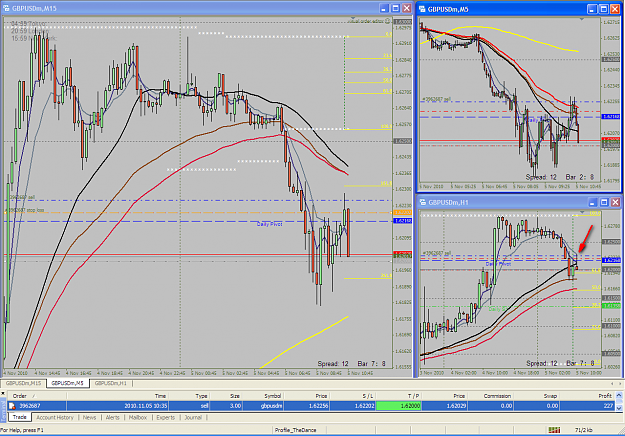Minimize the GBPUSDm,H1 chart window

point(592,202)
